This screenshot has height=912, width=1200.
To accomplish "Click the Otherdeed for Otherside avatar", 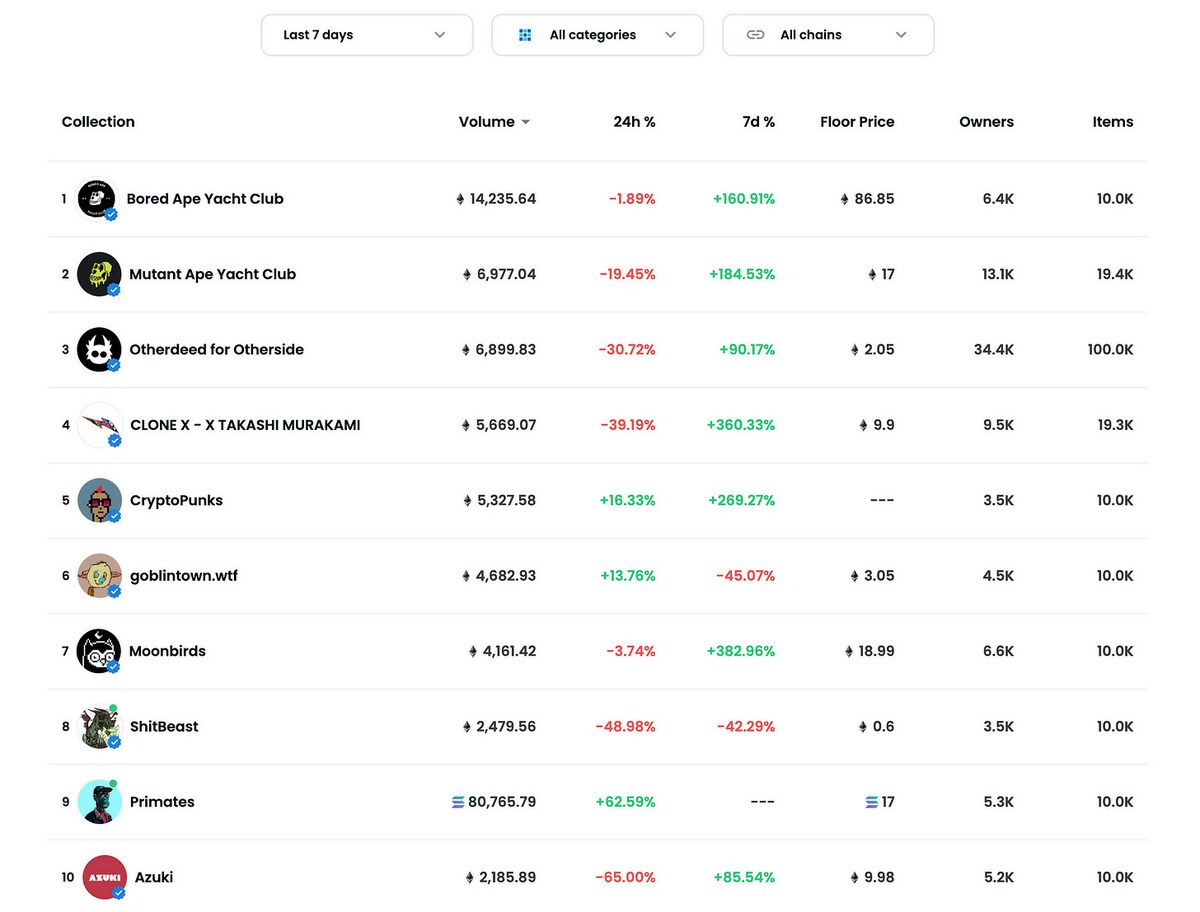I will 99,350.
